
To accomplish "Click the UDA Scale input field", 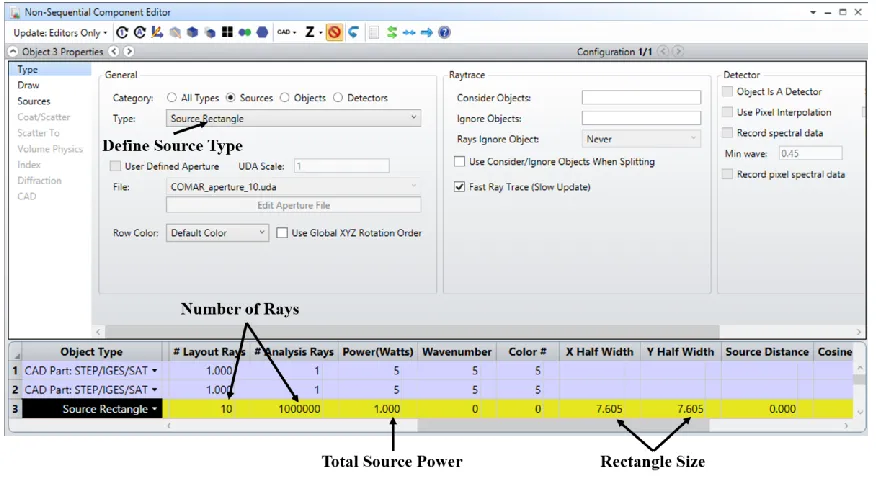I will (341, 166).
